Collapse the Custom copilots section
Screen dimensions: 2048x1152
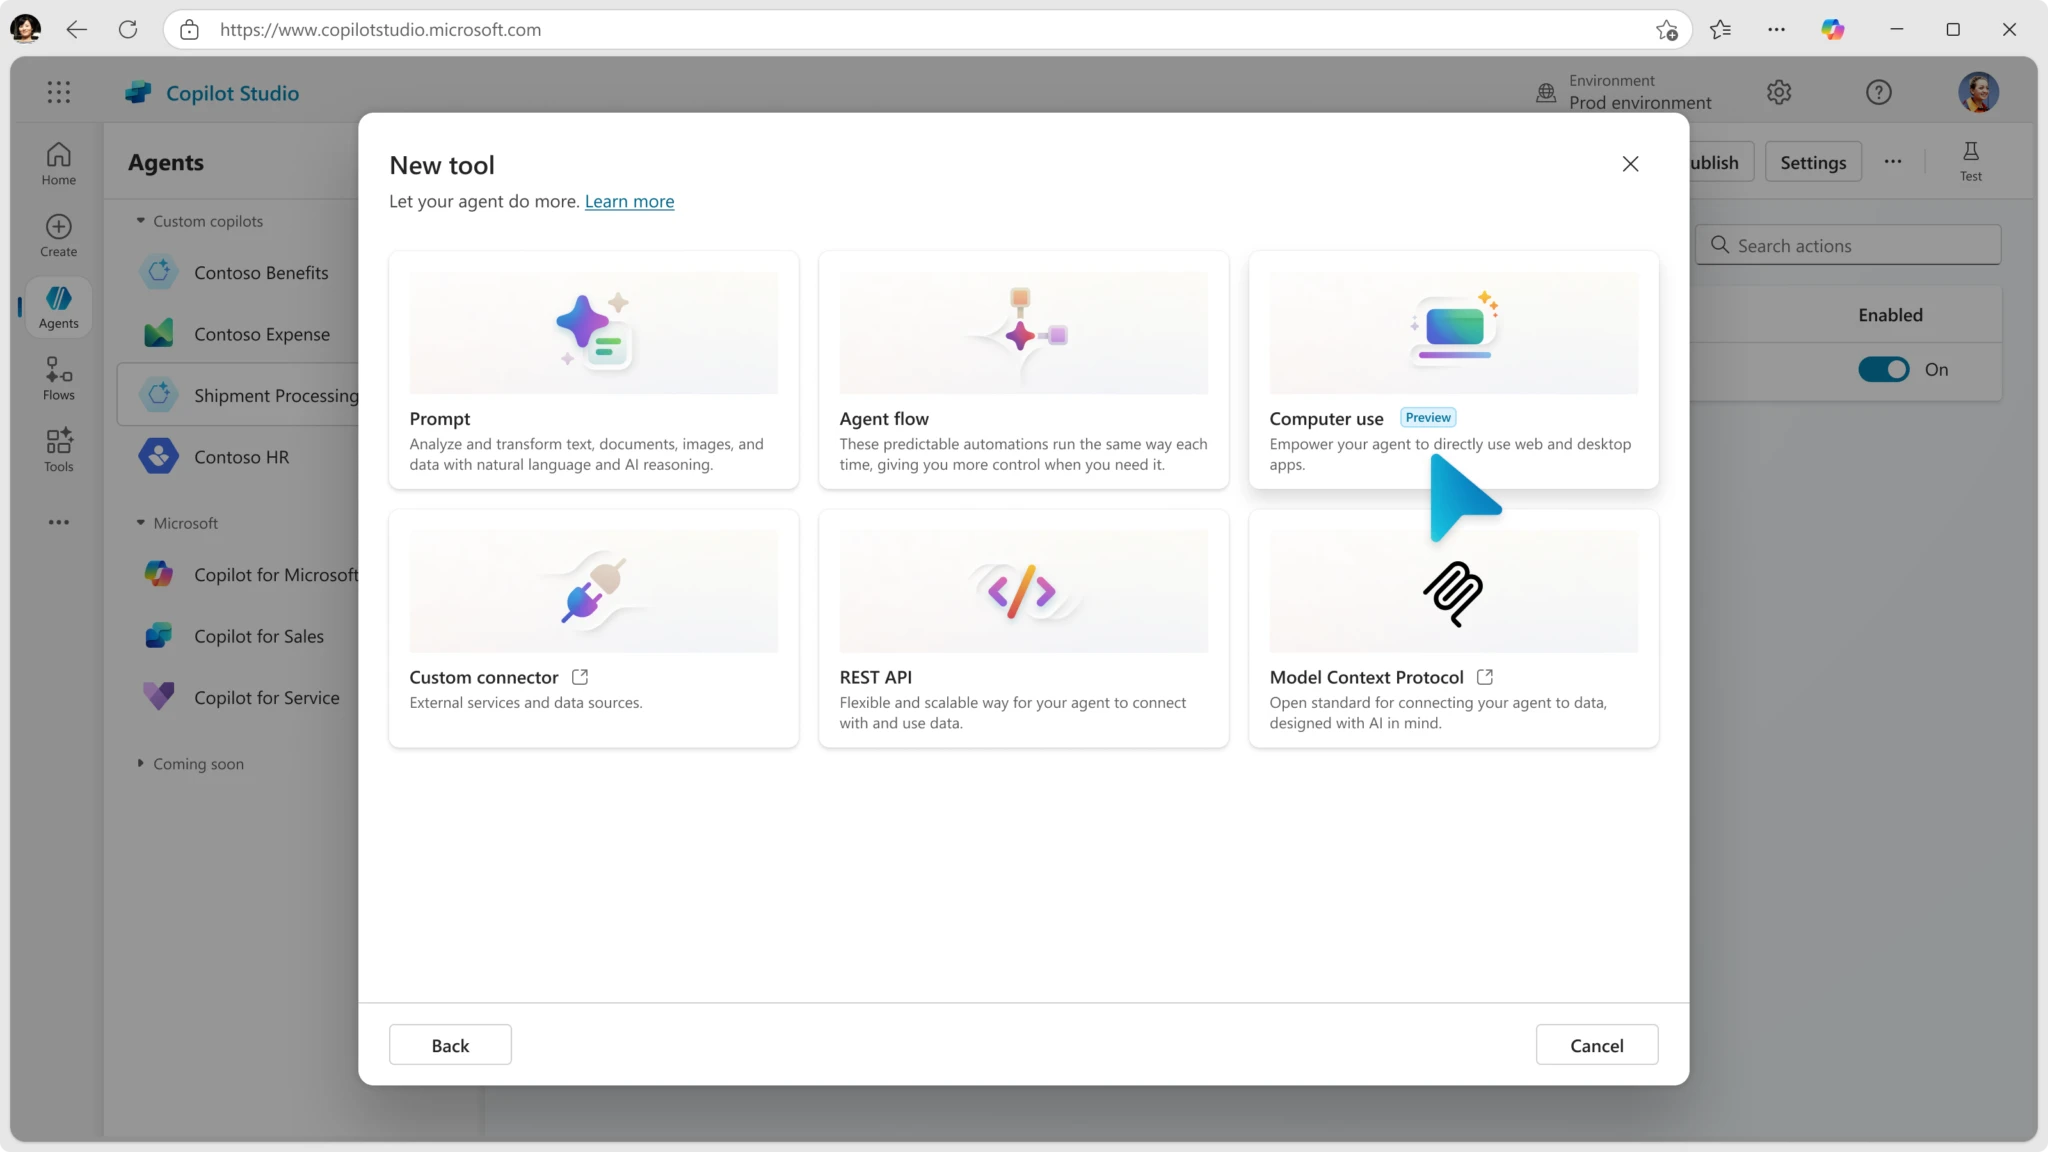click(x=140, y=220)
